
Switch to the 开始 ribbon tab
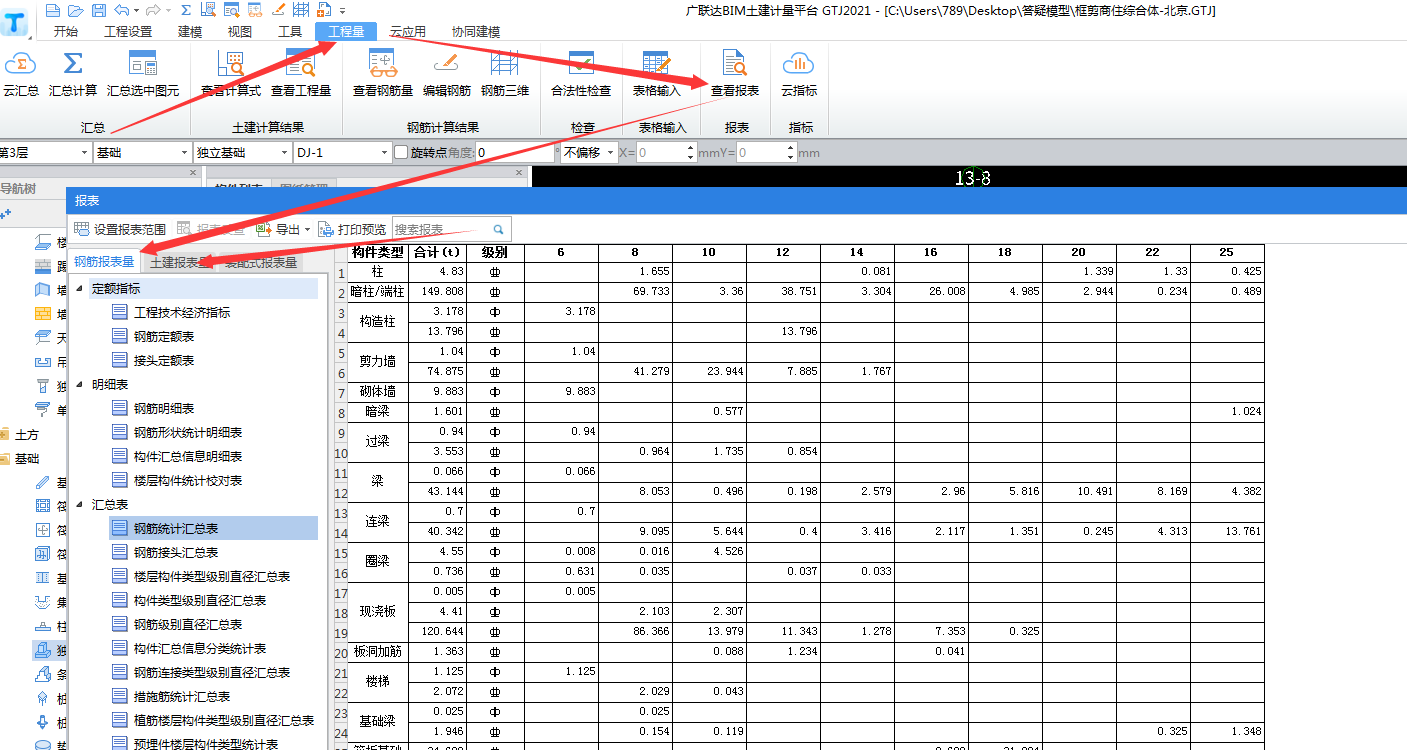(65, 31)
